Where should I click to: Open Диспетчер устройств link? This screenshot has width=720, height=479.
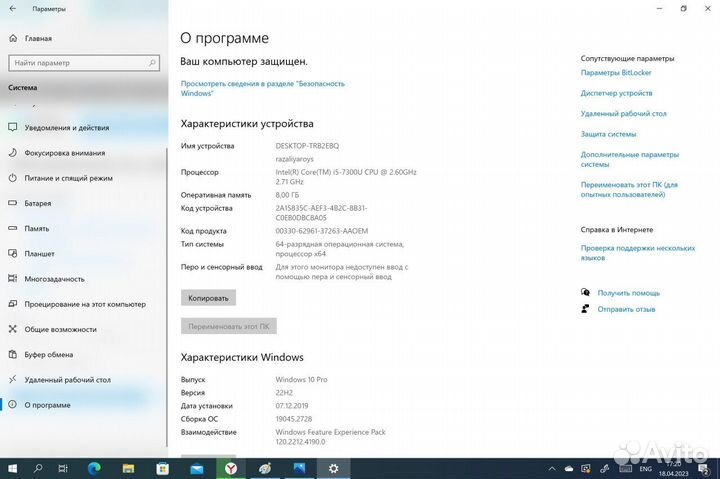[x=616, y=93]
